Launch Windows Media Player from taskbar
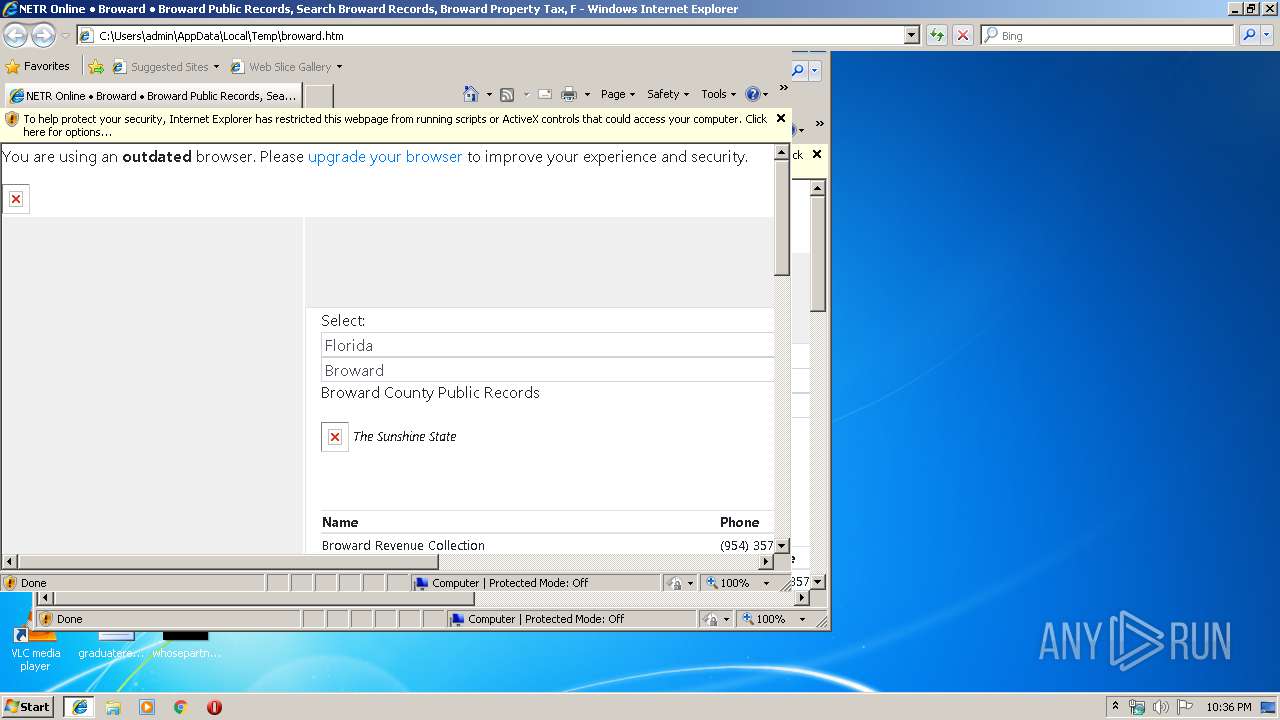This screenshot has height=720, width=1280. pos(147,707)
